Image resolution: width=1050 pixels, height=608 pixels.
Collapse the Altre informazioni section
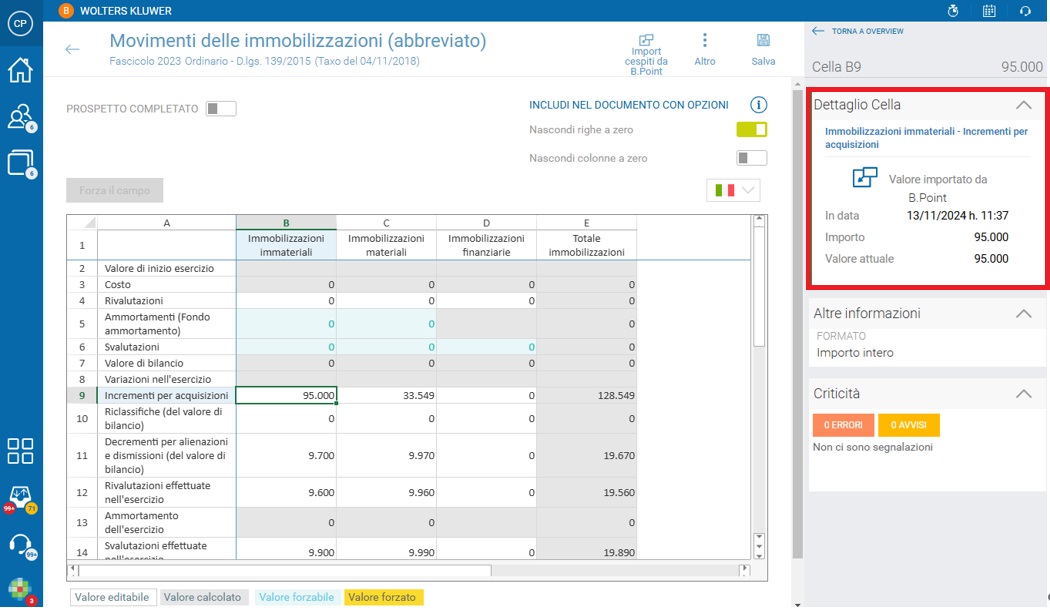1023,313
